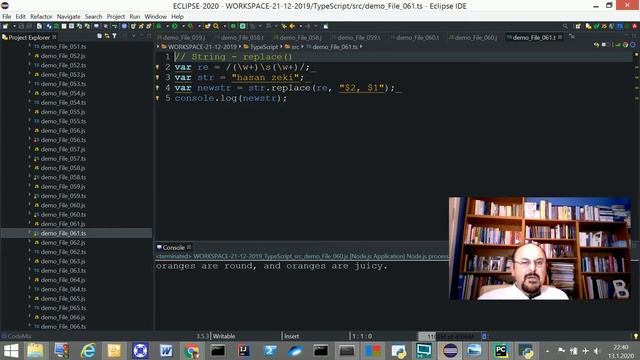Image resolution: width=640 pixels, height=360 pixels.
Task: Expand the demo_File_061.ts tree node
Action: 30,233
